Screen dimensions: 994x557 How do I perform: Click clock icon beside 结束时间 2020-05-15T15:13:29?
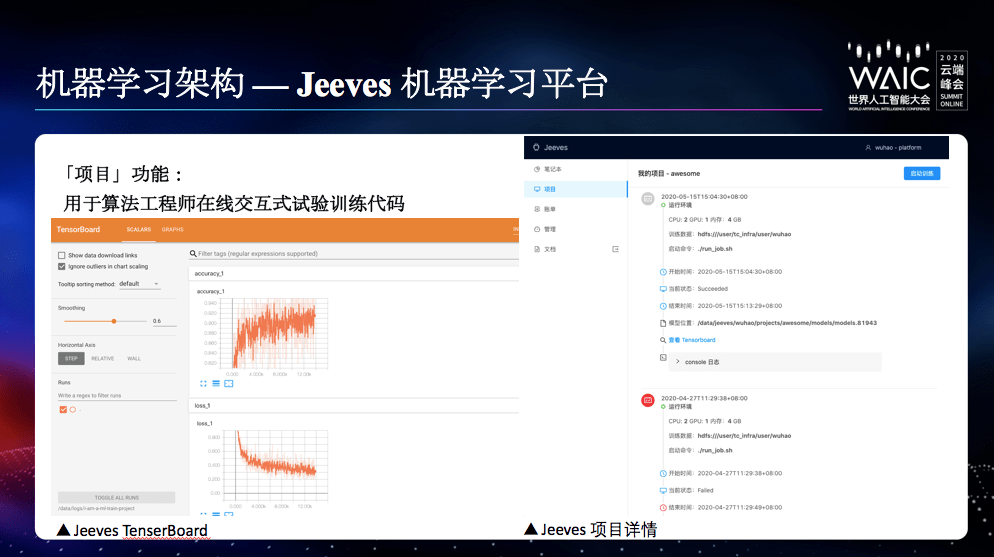pyautogui.click(x=663, y=306)
